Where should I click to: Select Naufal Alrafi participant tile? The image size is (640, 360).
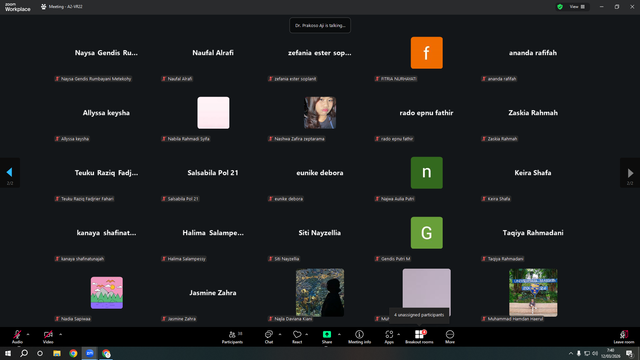click(213, 53)
